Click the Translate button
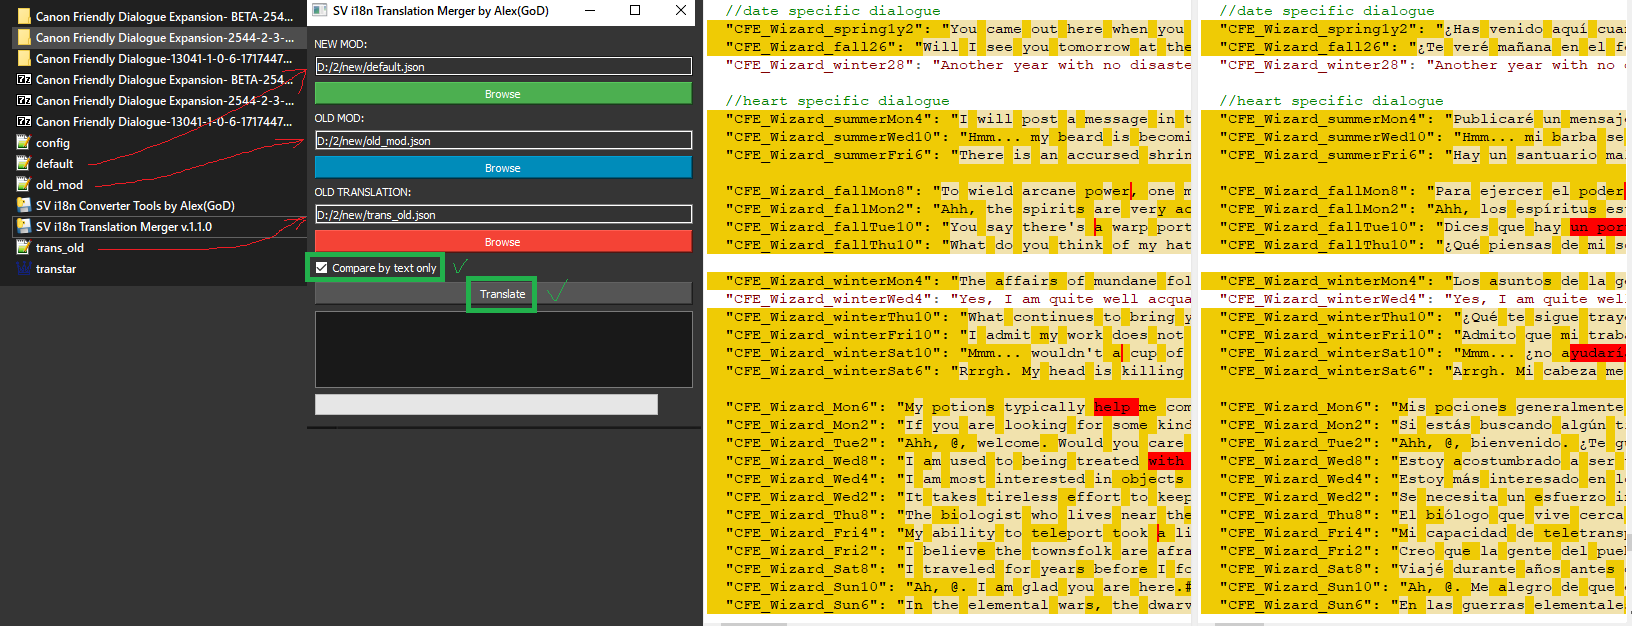This screenshot has width=1632, height=626. 502,294
